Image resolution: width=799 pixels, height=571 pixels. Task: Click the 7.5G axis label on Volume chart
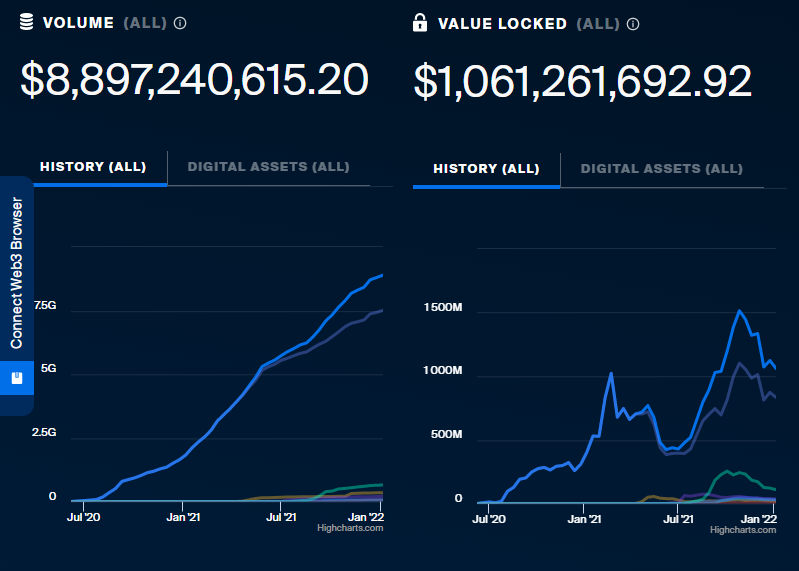(x=45, y=306)
